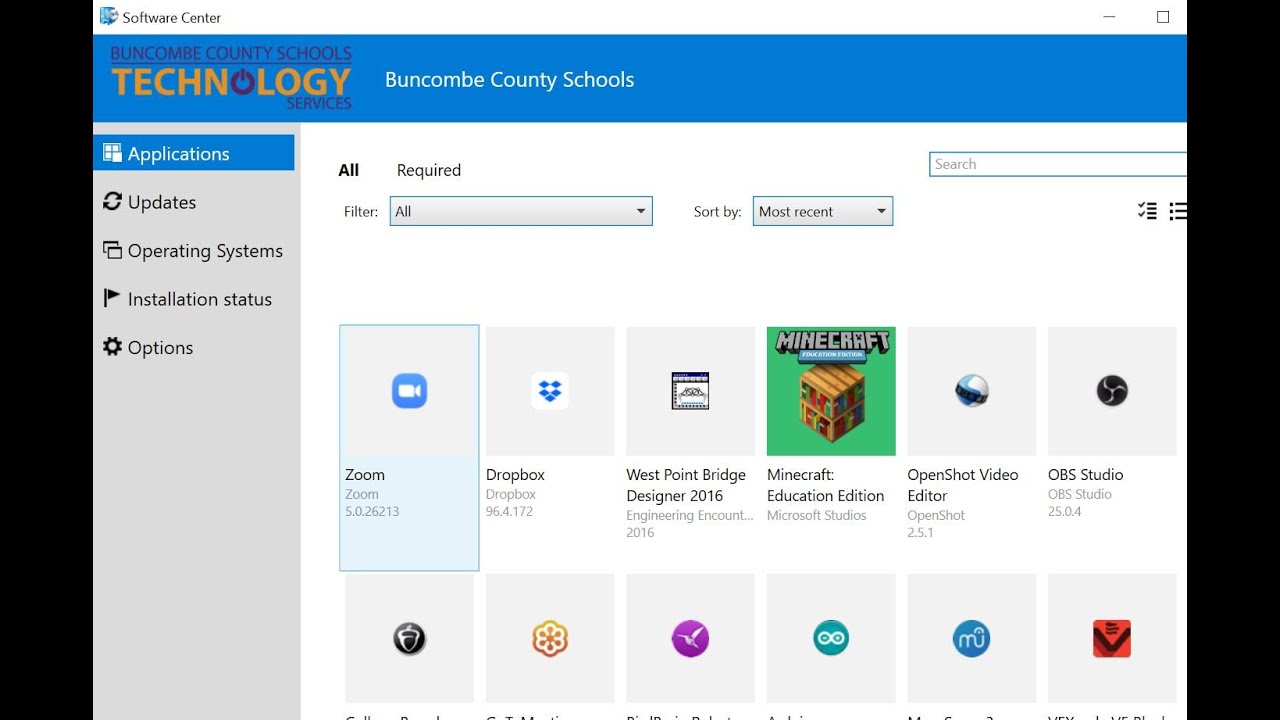1280x720 pixels.
Task: Open the Zoom application tile
Action: coord(409,448)
